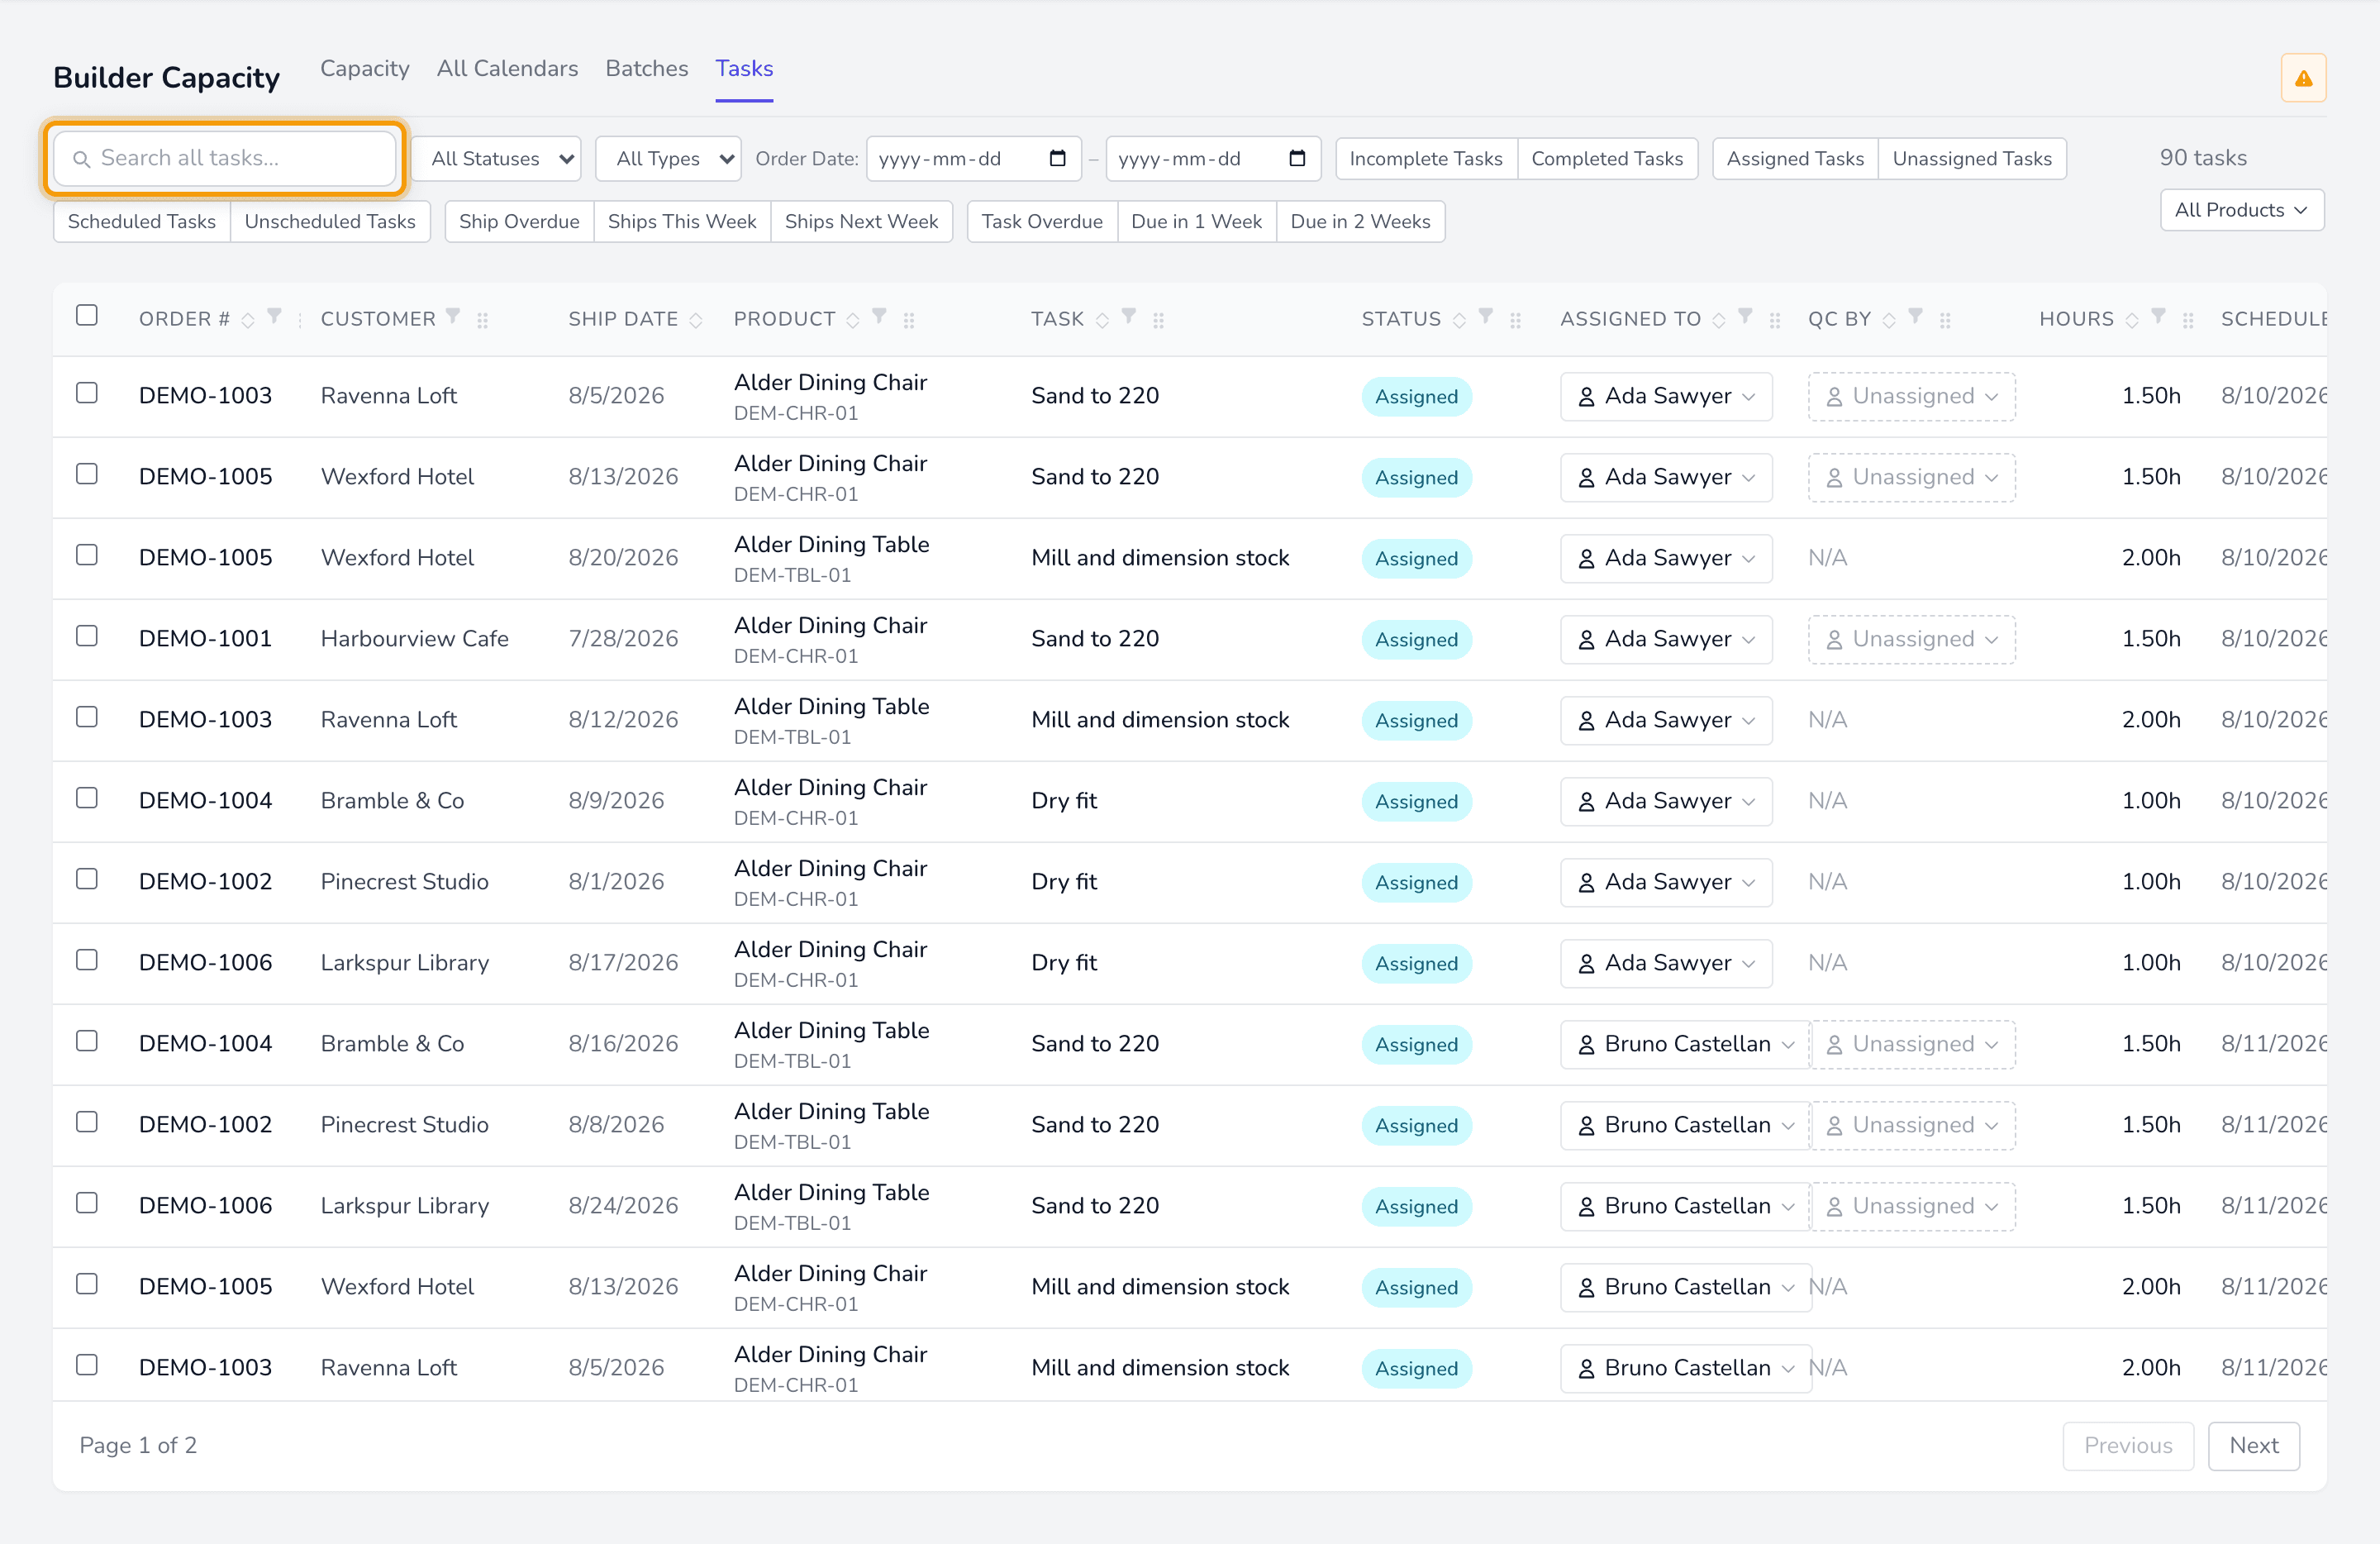This screenshot has width=2380, height=1544.
Task: Open the Customer column filter icon
Action: point(453,317)
